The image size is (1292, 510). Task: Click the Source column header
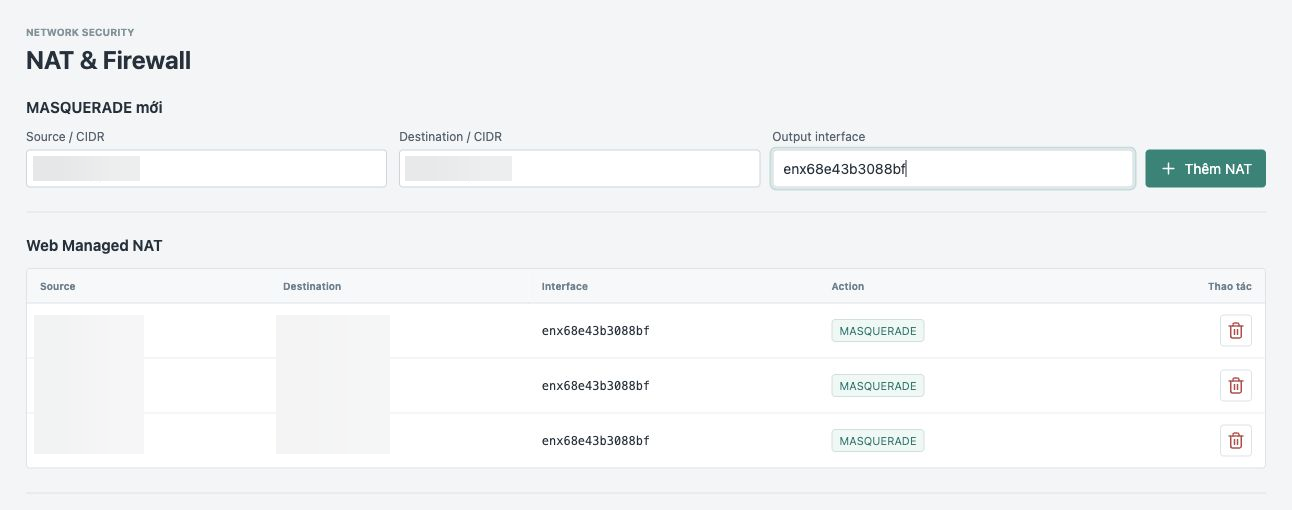[x=58, y=286]
